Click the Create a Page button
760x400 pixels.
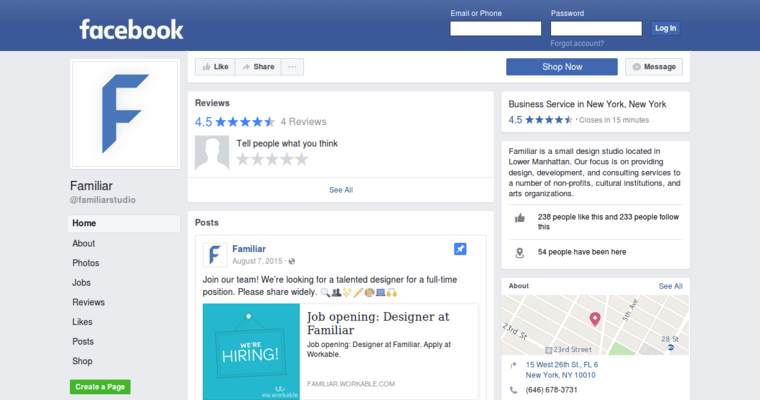click(100, 387)
